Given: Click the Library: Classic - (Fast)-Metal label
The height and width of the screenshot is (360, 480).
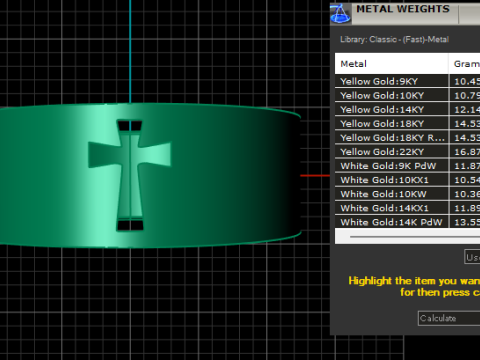Looking at the screenshot, I should click(394, 39).
